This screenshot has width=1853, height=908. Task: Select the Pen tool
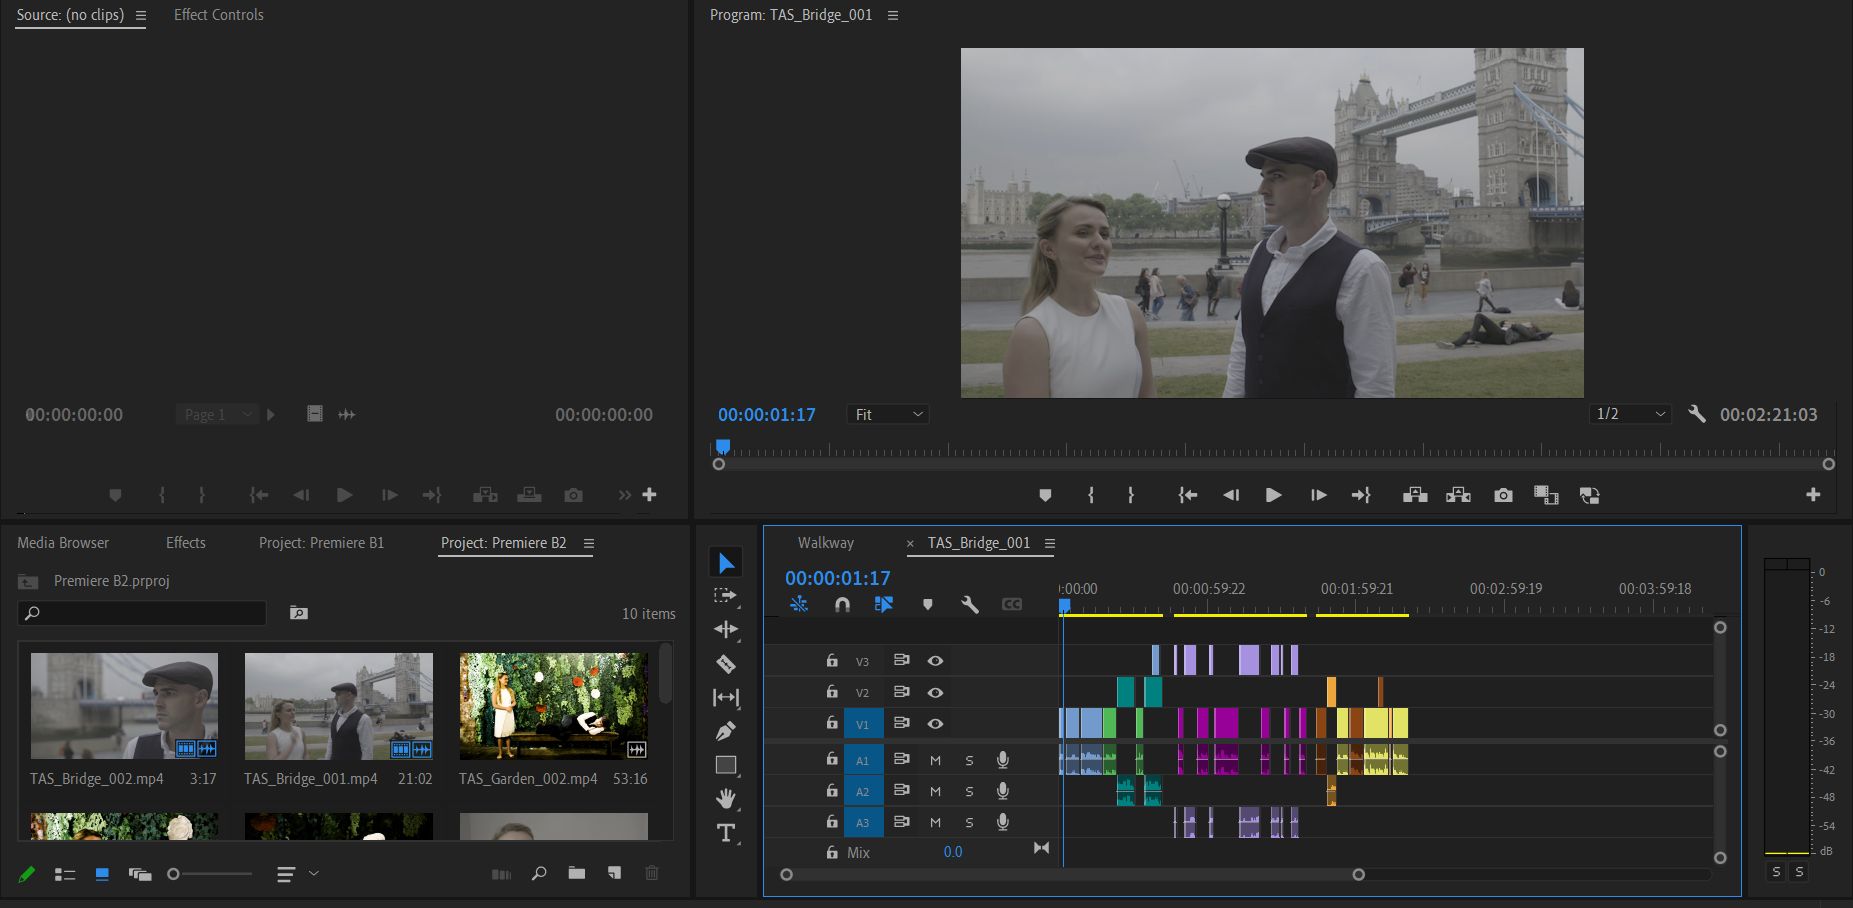click(726, 731)
